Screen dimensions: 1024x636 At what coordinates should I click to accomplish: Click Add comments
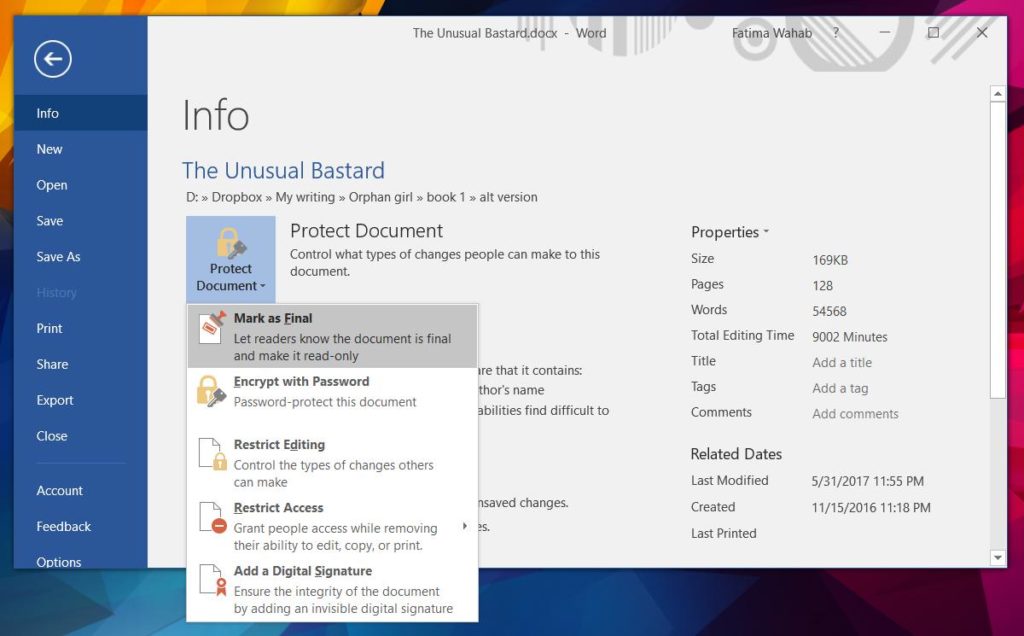pos(854,413)
